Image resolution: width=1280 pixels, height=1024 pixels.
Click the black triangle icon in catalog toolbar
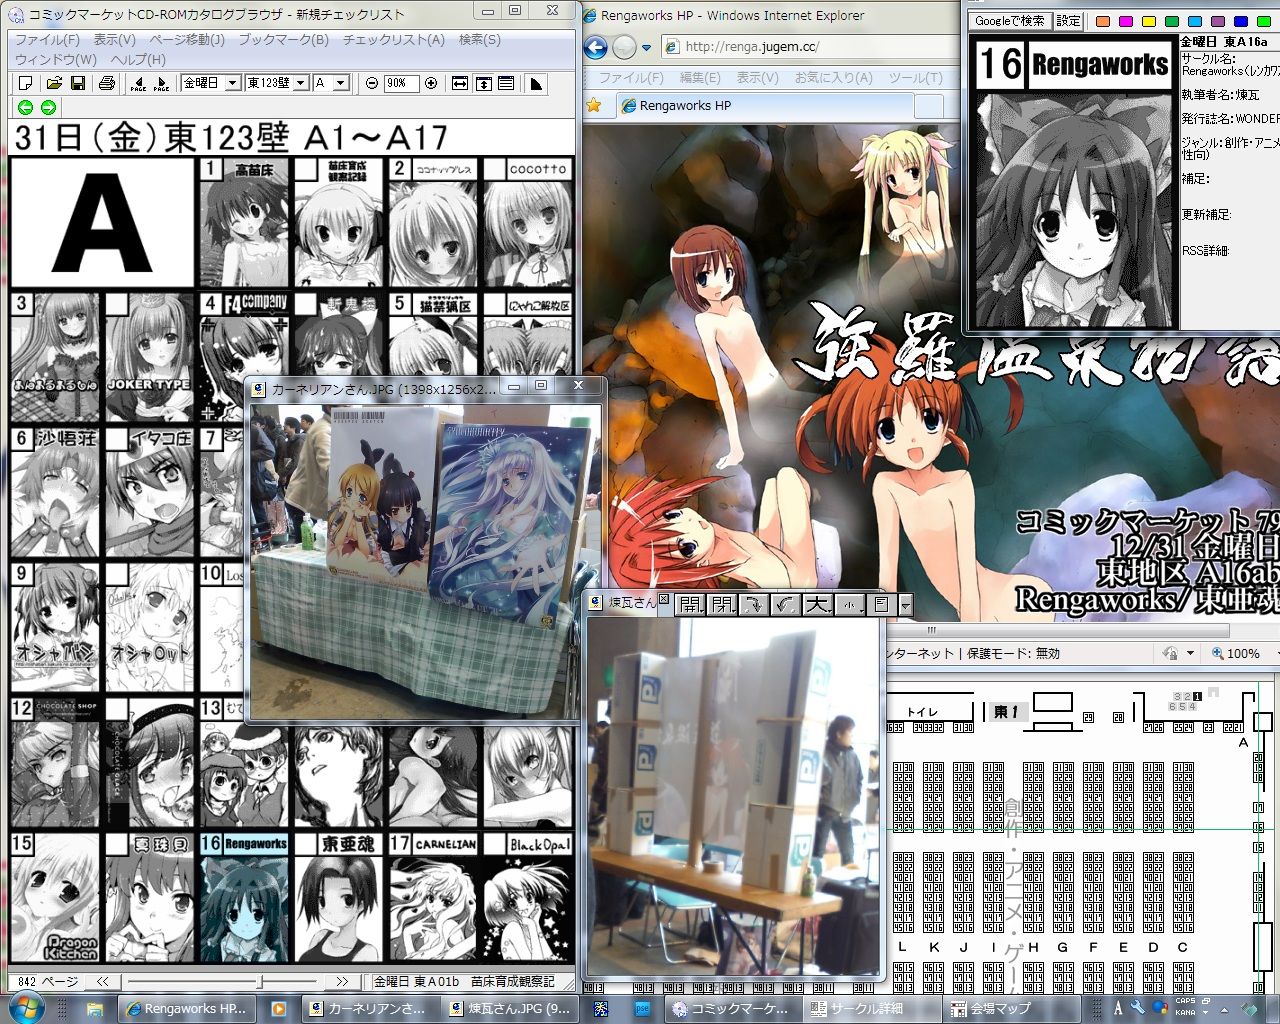[x=536, y=83]
